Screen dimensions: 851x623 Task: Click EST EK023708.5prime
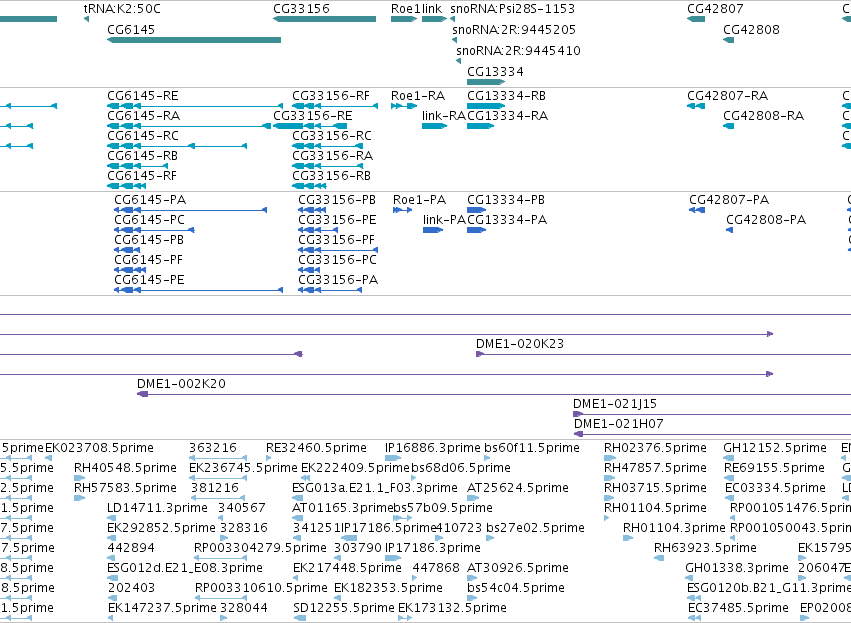[x=99, y=448]
